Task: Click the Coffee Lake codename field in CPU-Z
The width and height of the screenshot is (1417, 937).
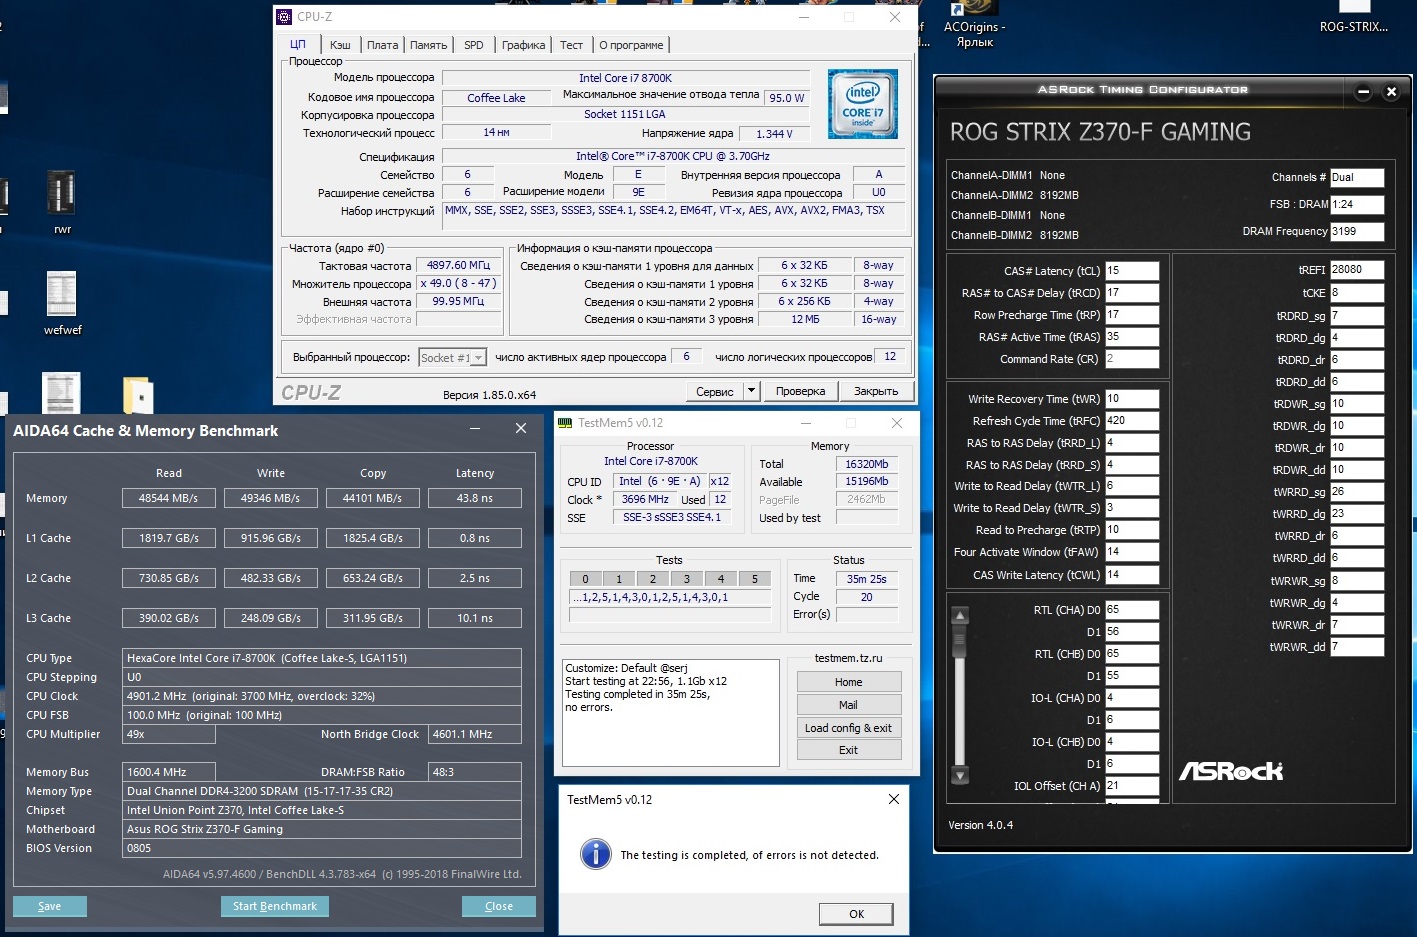Action: 497,98
